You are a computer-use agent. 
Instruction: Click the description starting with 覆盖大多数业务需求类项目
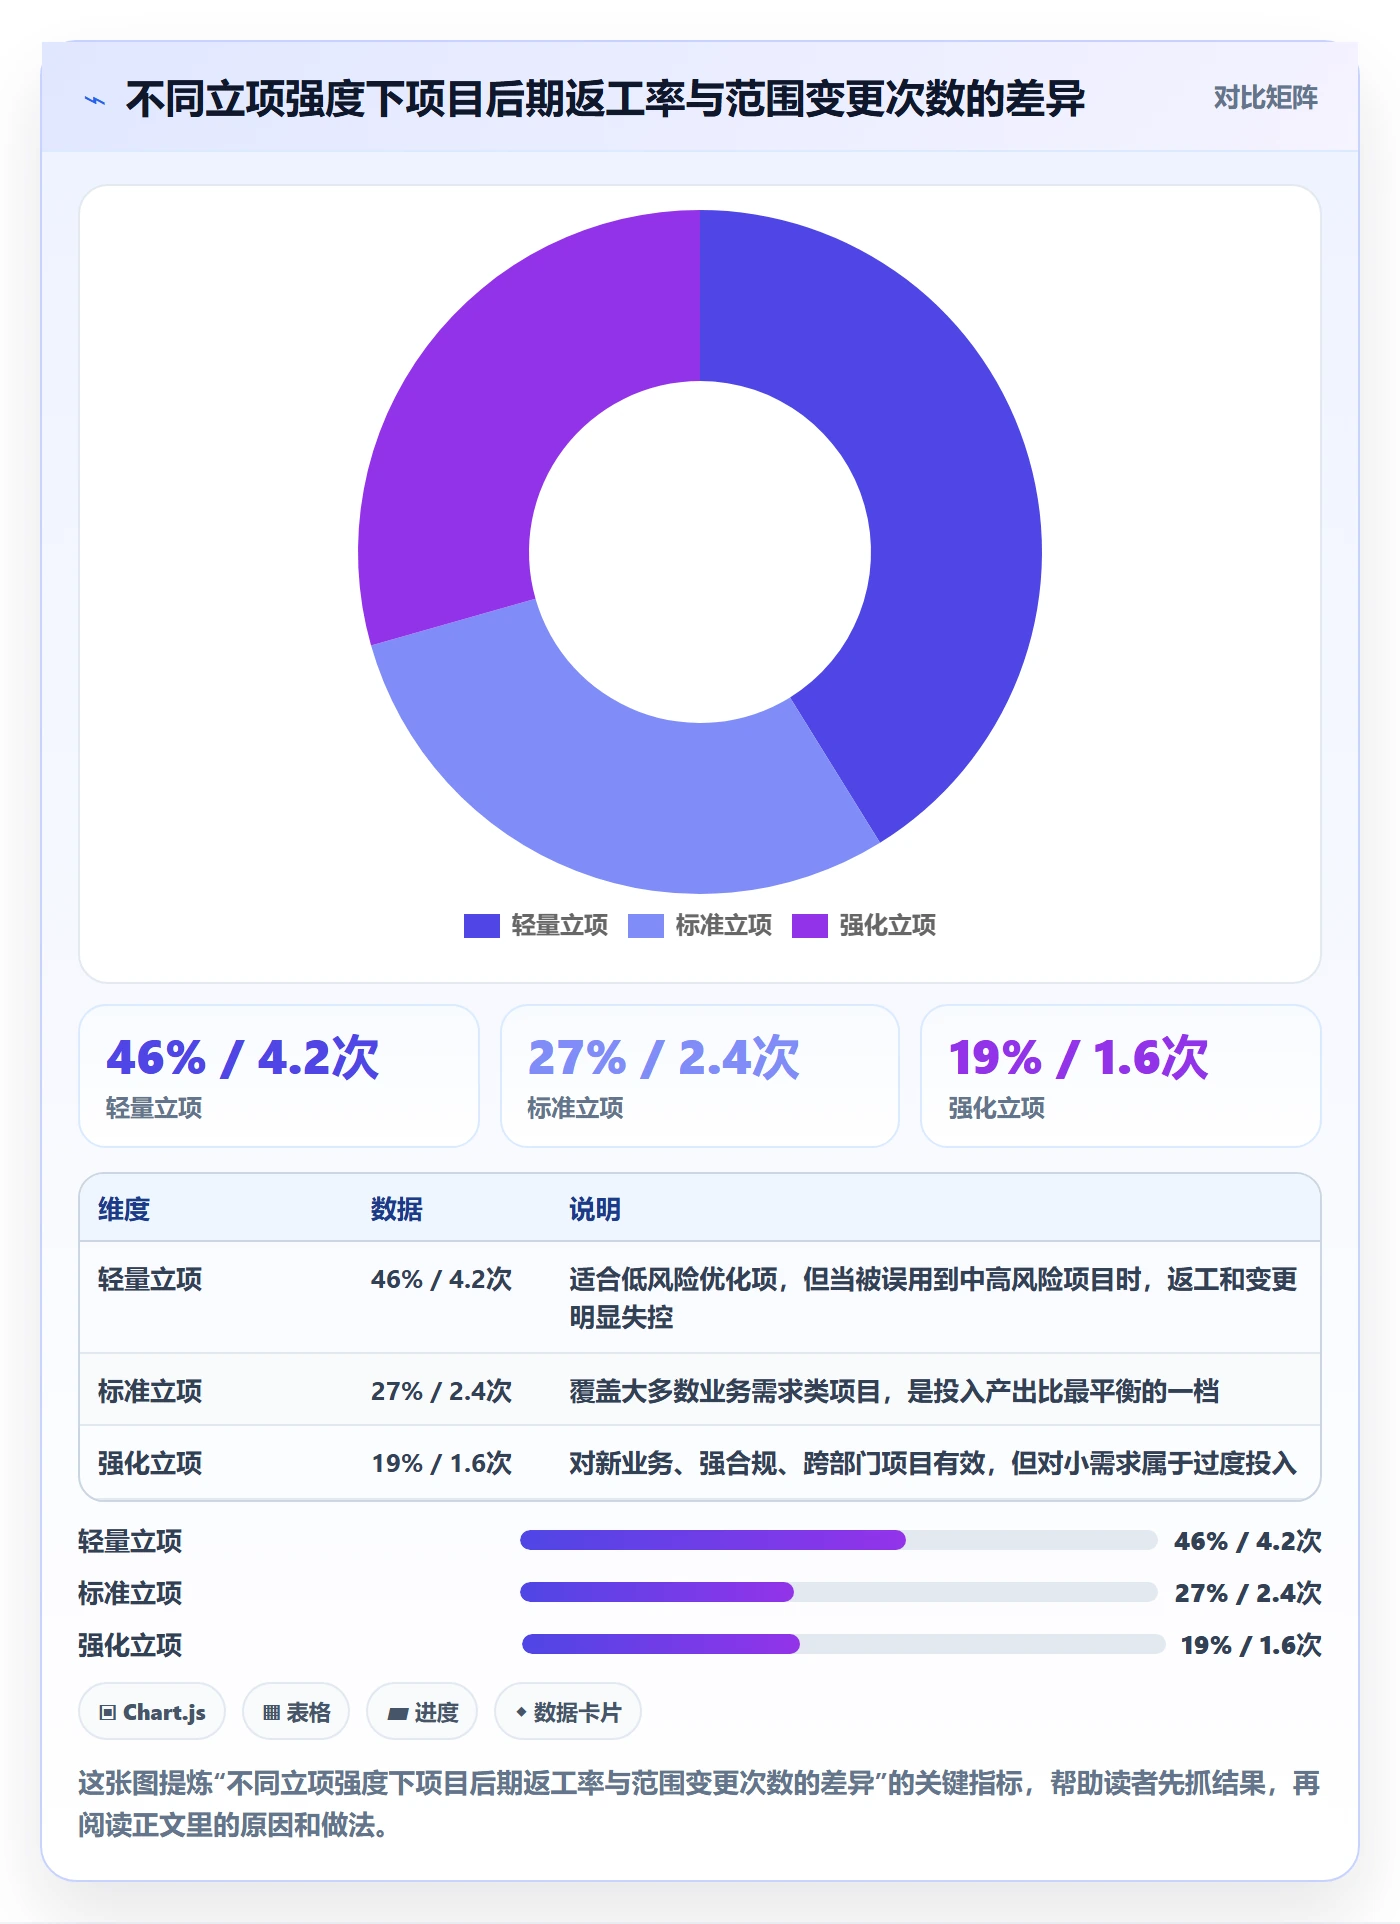pyautogui.click(x=894, y=1391)
